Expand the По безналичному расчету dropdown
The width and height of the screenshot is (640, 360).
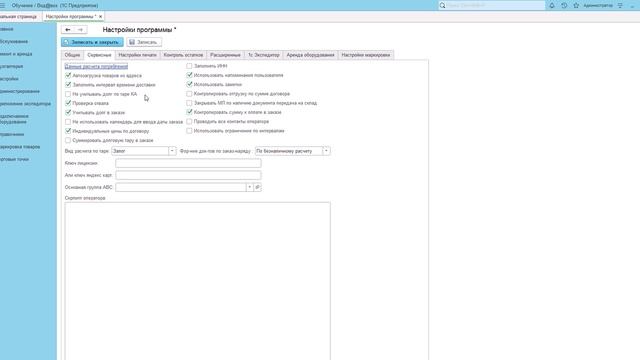point(326,151)
